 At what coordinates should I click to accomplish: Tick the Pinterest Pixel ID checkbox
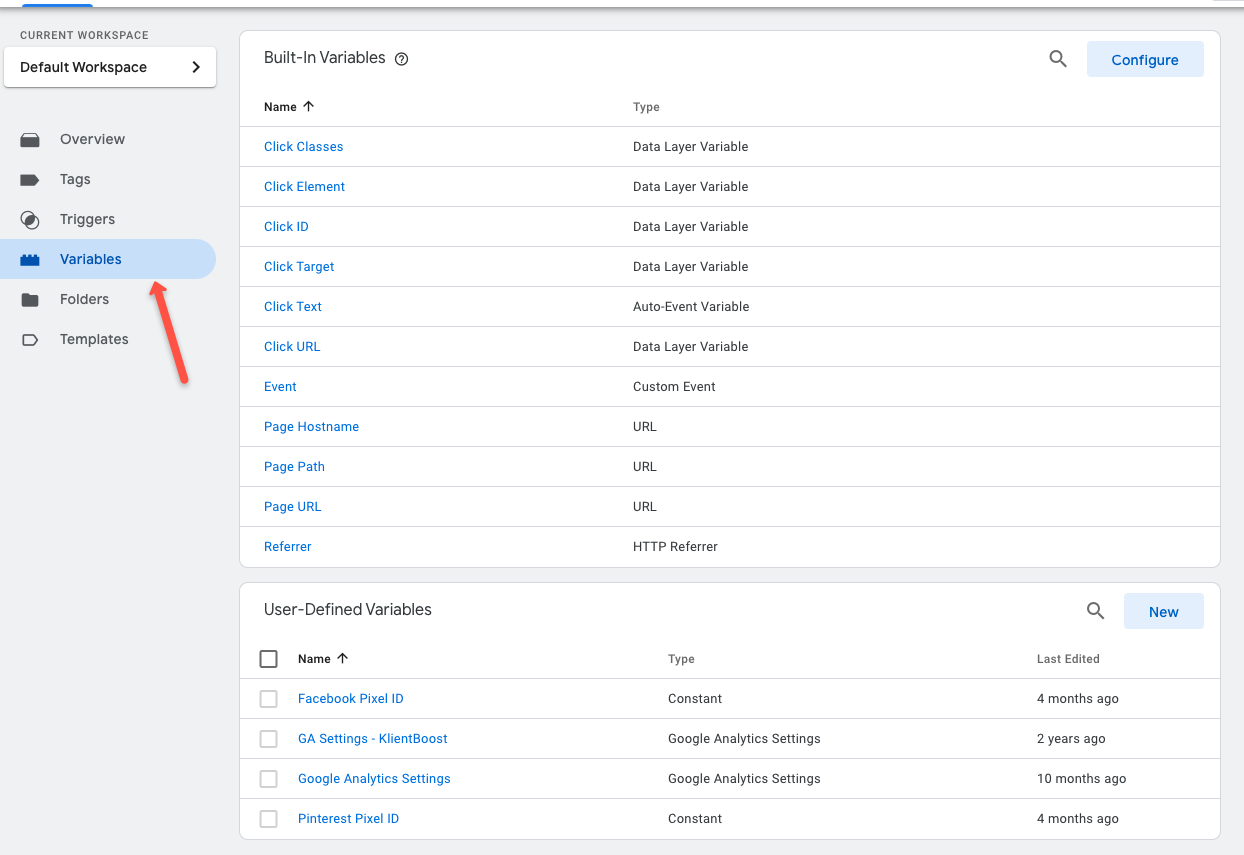tap(268, 819)
